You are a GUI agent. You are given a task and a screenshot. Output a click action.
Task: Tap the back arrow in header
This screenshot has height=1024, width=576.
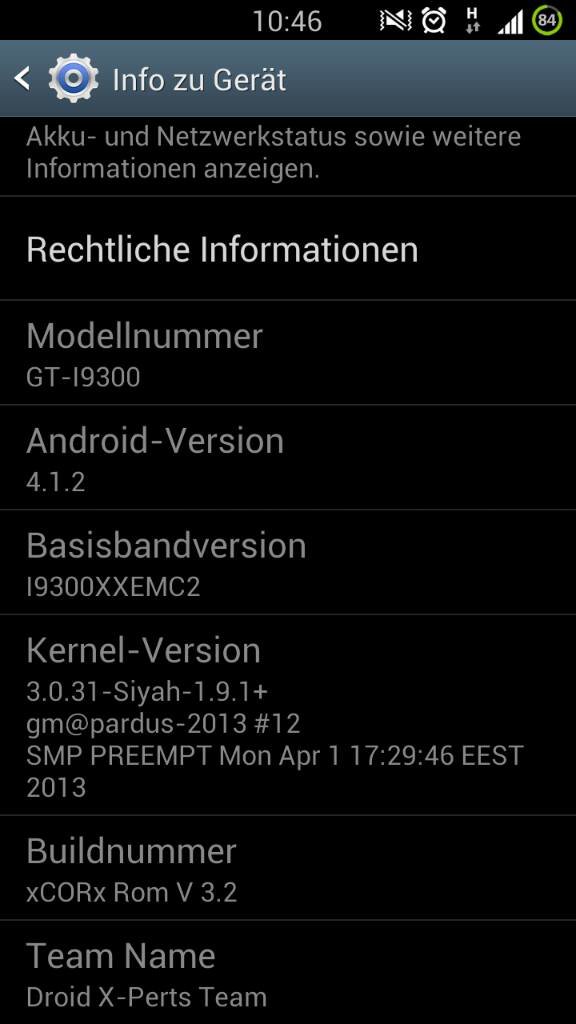click(x=22, y=79)
